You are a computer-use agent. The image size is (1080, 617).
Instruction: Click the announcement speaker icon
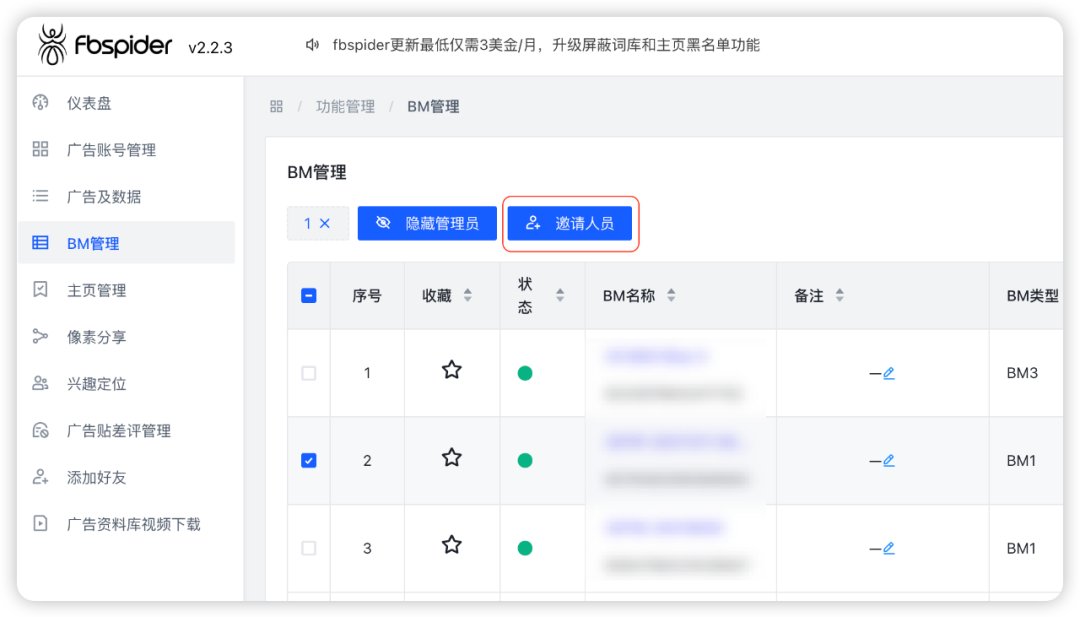coord(311,44)
